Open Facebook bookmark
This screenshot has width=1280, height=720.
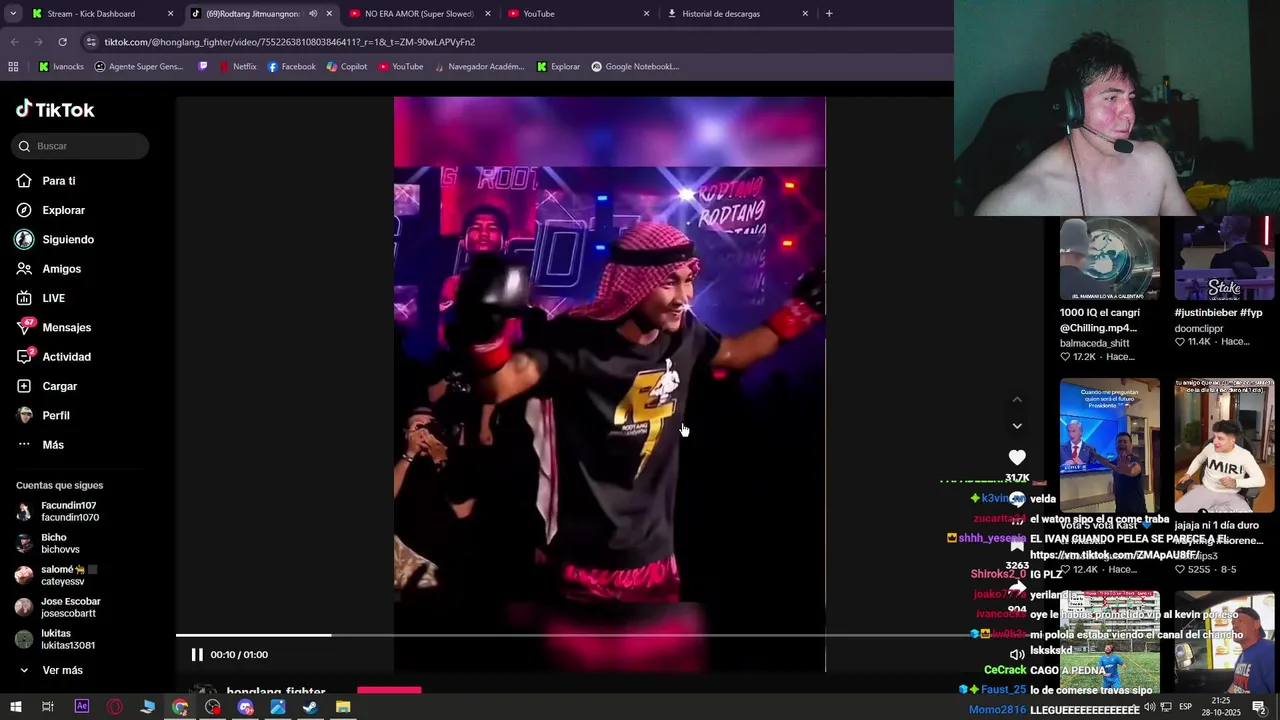click(x=292, y=67)
